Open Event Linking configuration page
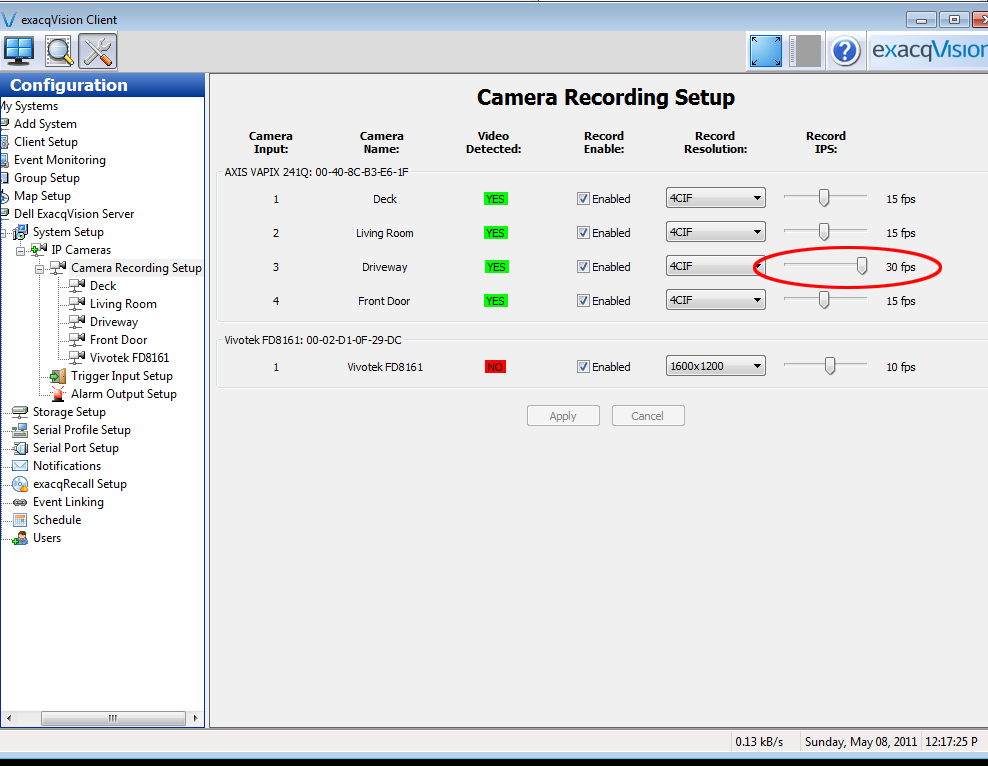988x766 pixels. tap(68, 502)
